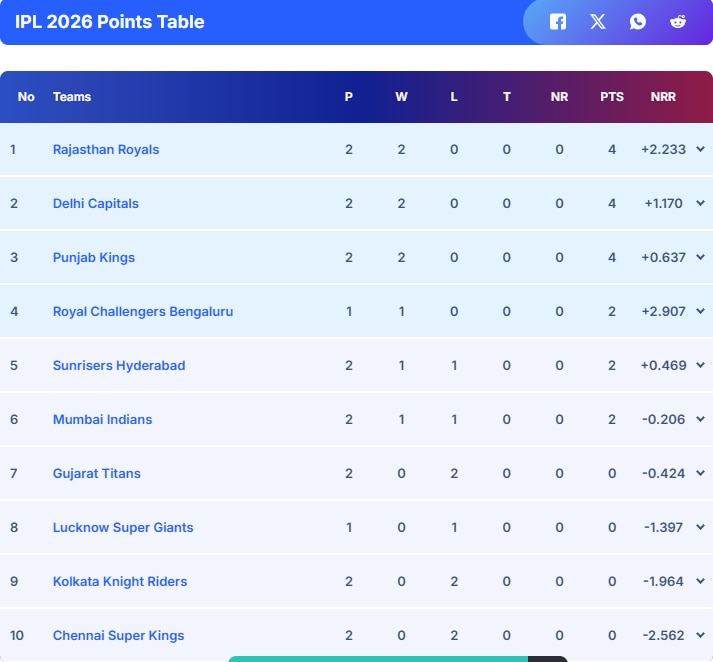This screenshot has width=713, height=662.
Task: Open Delhi Capitals team link
Action: (x=96, y=203)
